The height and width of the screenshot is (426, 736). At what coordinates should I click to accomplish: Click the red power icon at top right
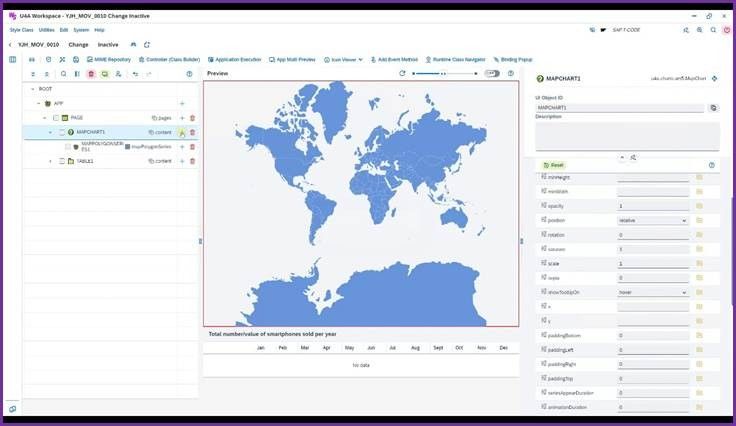tap(727, 30)
